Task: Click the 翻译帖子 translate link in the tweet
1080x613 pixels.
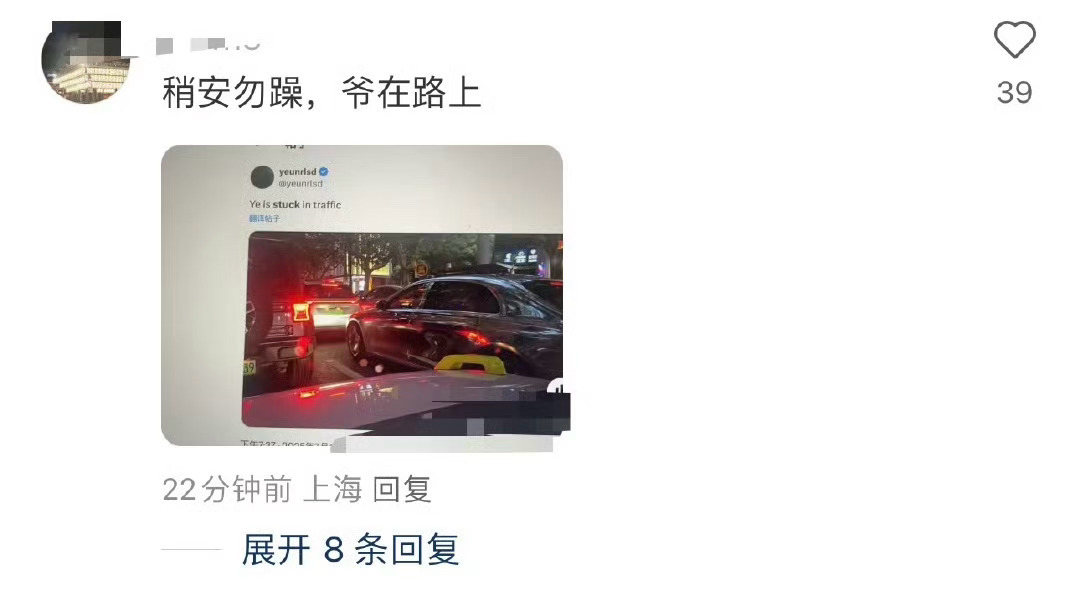Action: click(264, 218)
